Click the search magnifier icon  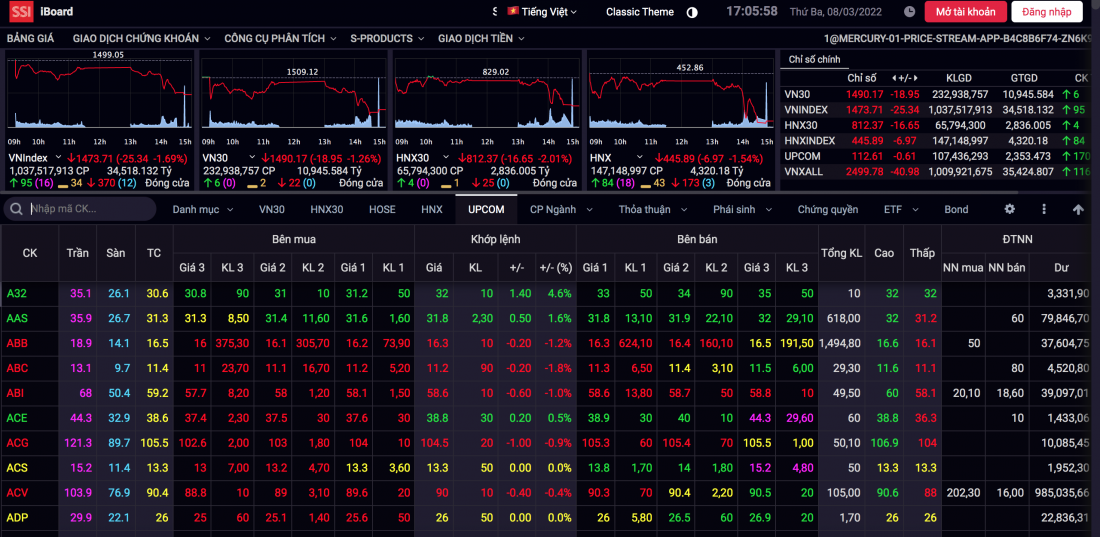coord(17,209)
